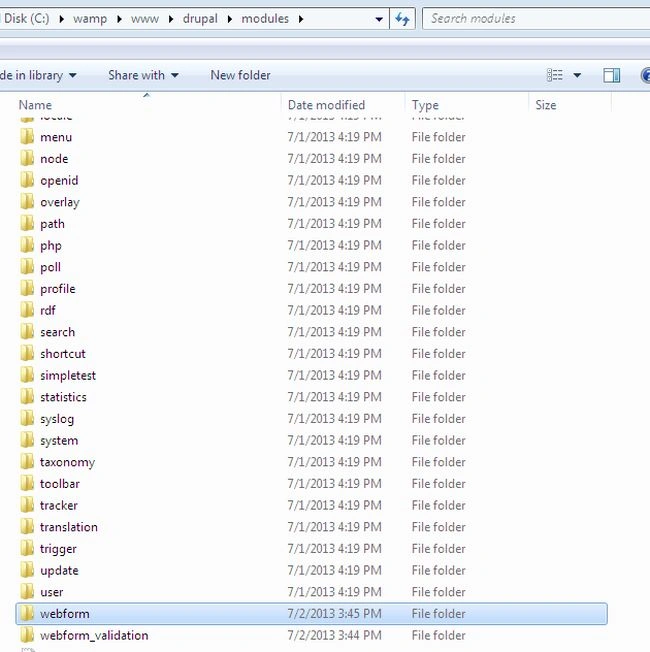Select the profile folder name
The image size is (650, 652).
pyautogui.click(x=58, y=289)
